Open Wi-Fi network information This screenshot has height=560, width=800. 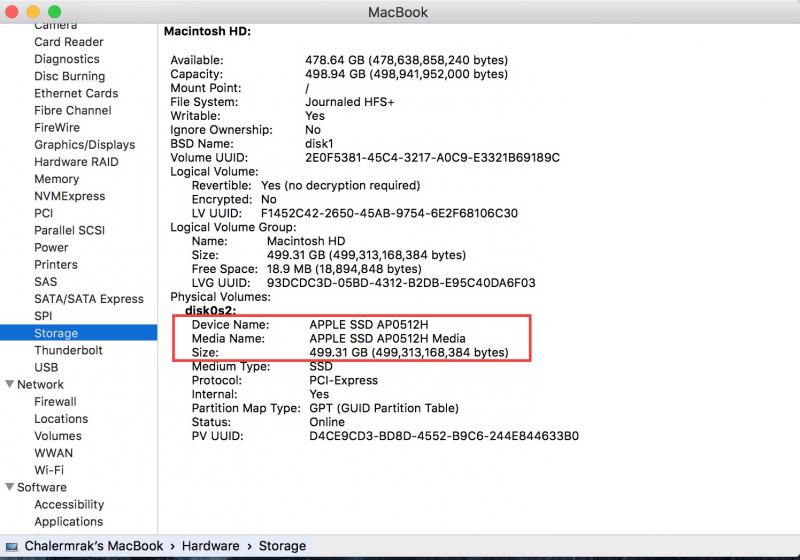[x=49, y=470]
